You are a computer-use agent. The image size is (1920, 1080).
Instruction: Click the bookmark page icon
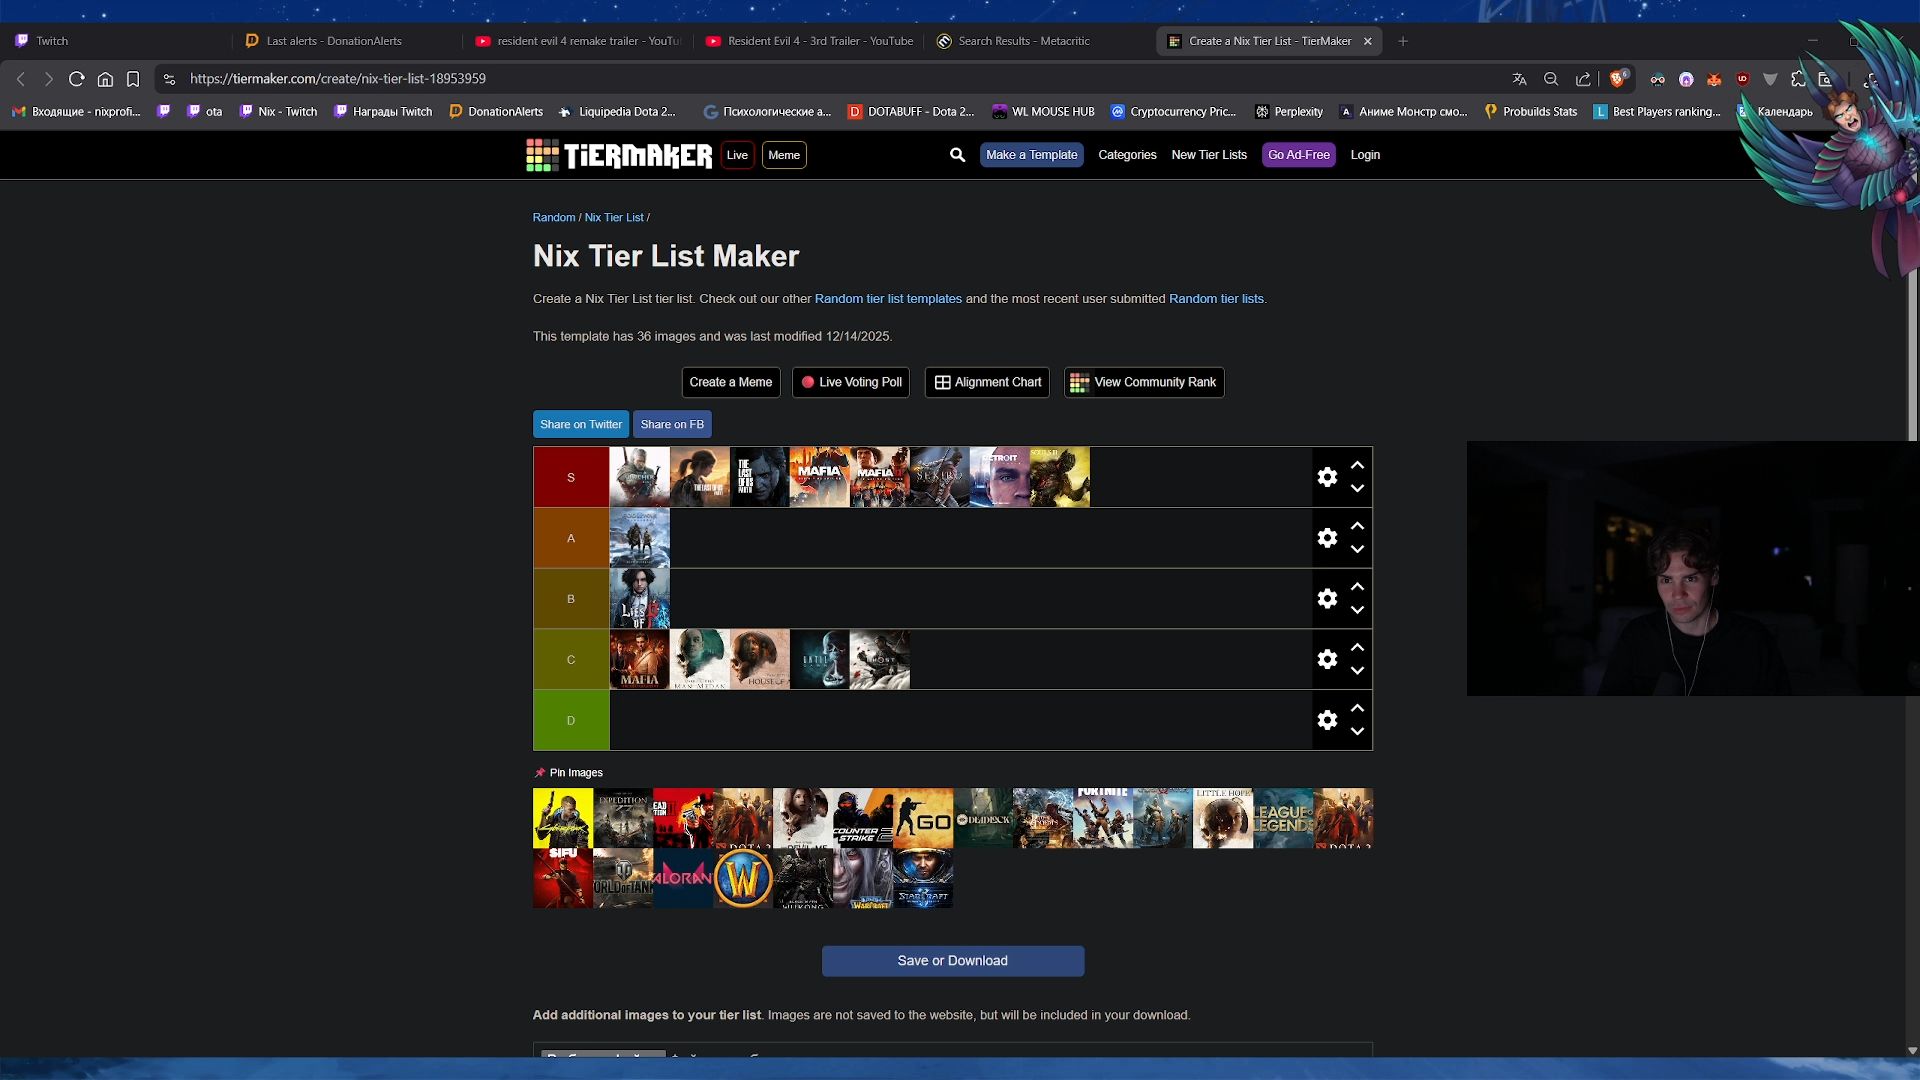click(133, 79)
